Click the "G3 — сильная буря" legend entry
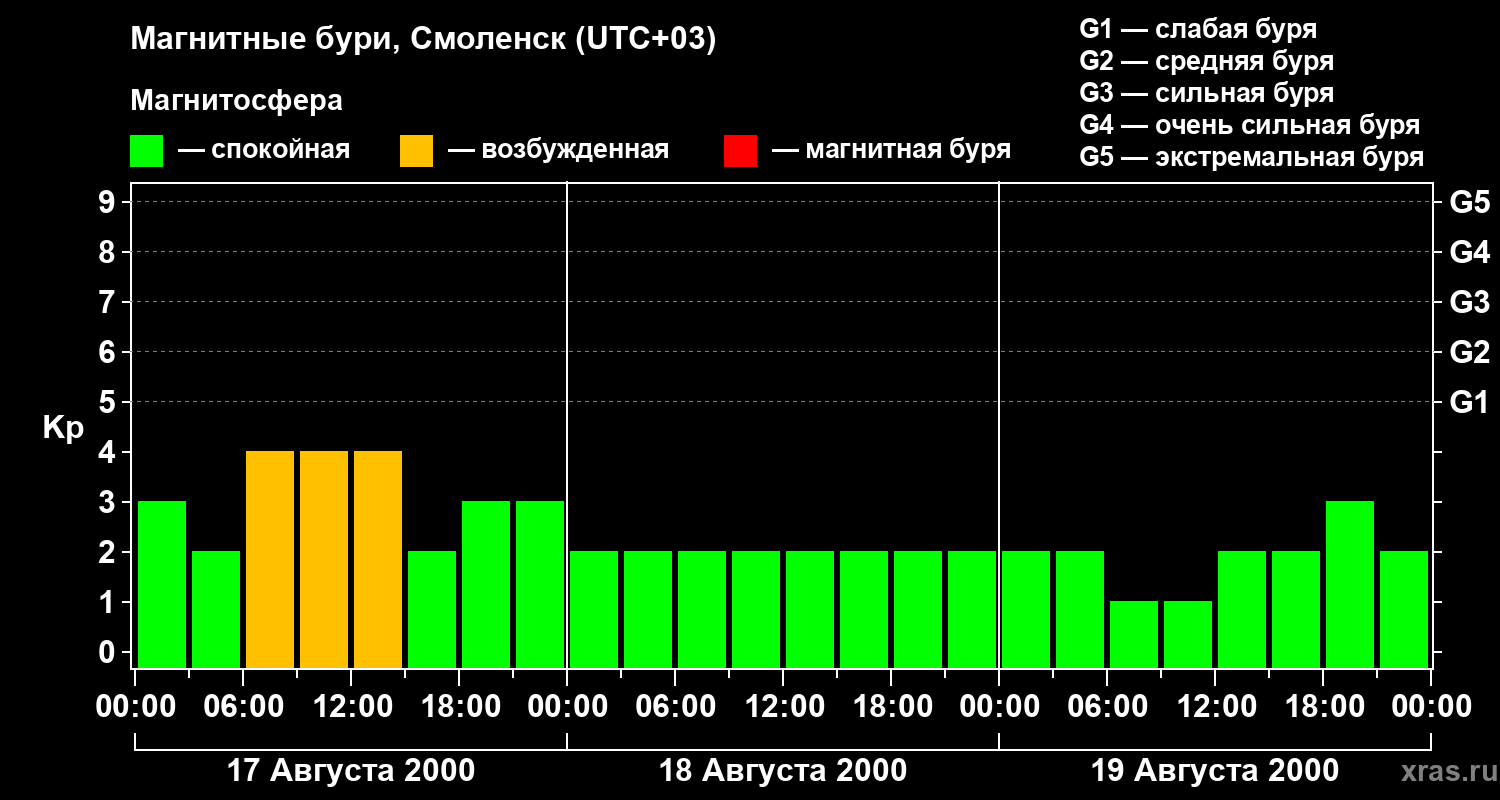 (1206, 93)
